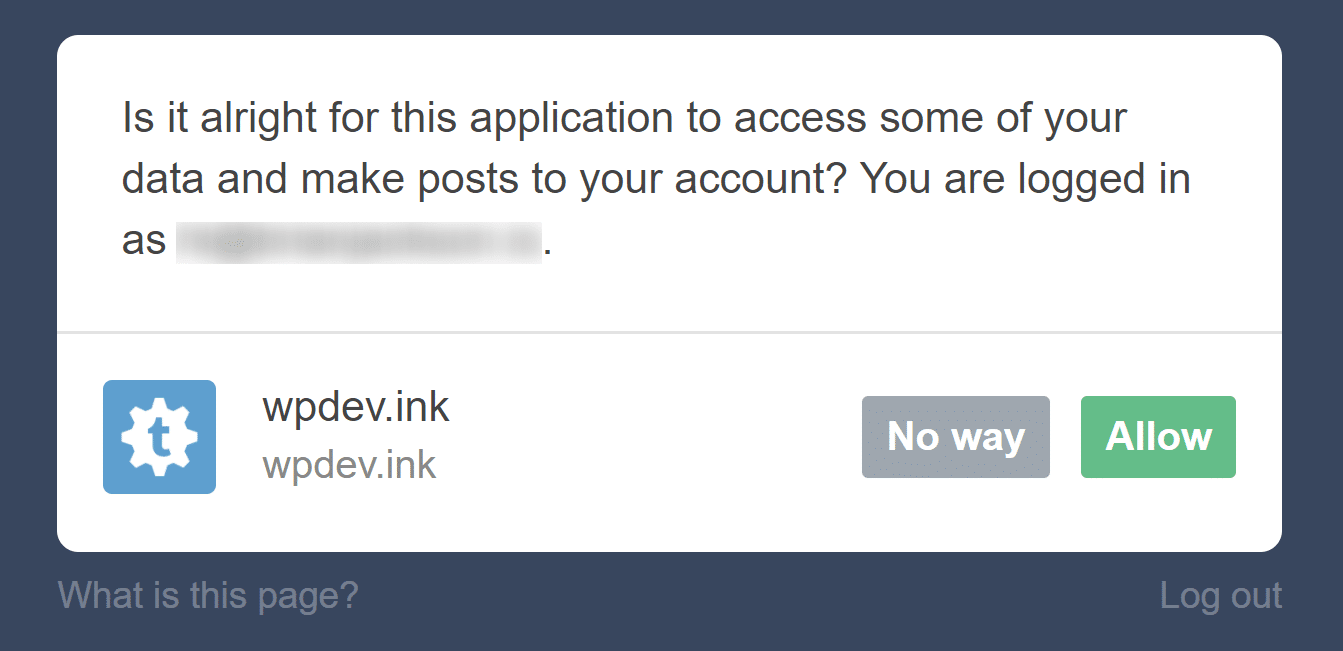
Task: Click the blurred logged-in username
Action: click(x=360, y=238)
